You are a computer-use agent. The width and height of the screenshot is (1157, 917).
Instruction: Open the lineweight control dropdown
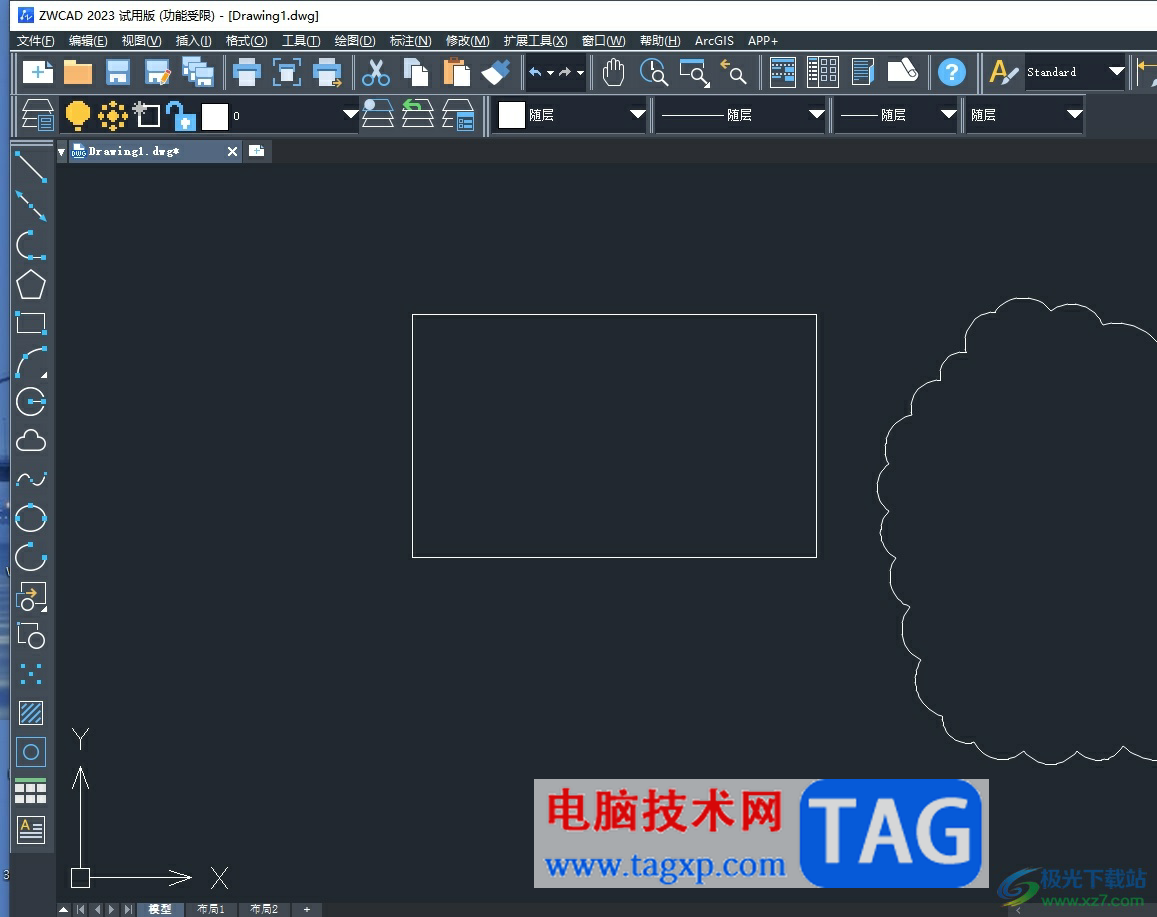tap(949, 114)
